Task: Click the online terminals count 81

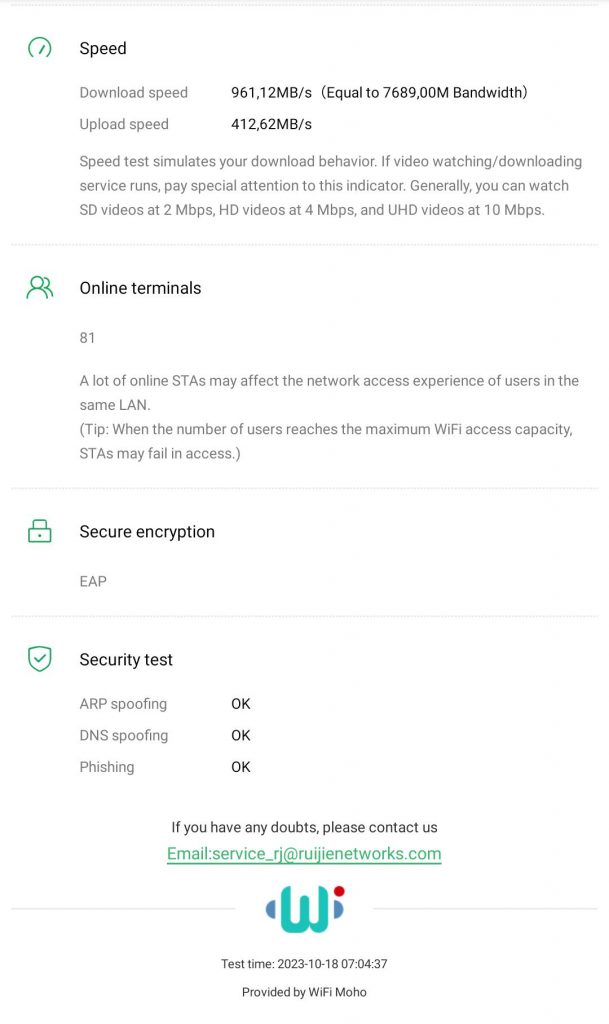Action: click(x=88, y=338)
